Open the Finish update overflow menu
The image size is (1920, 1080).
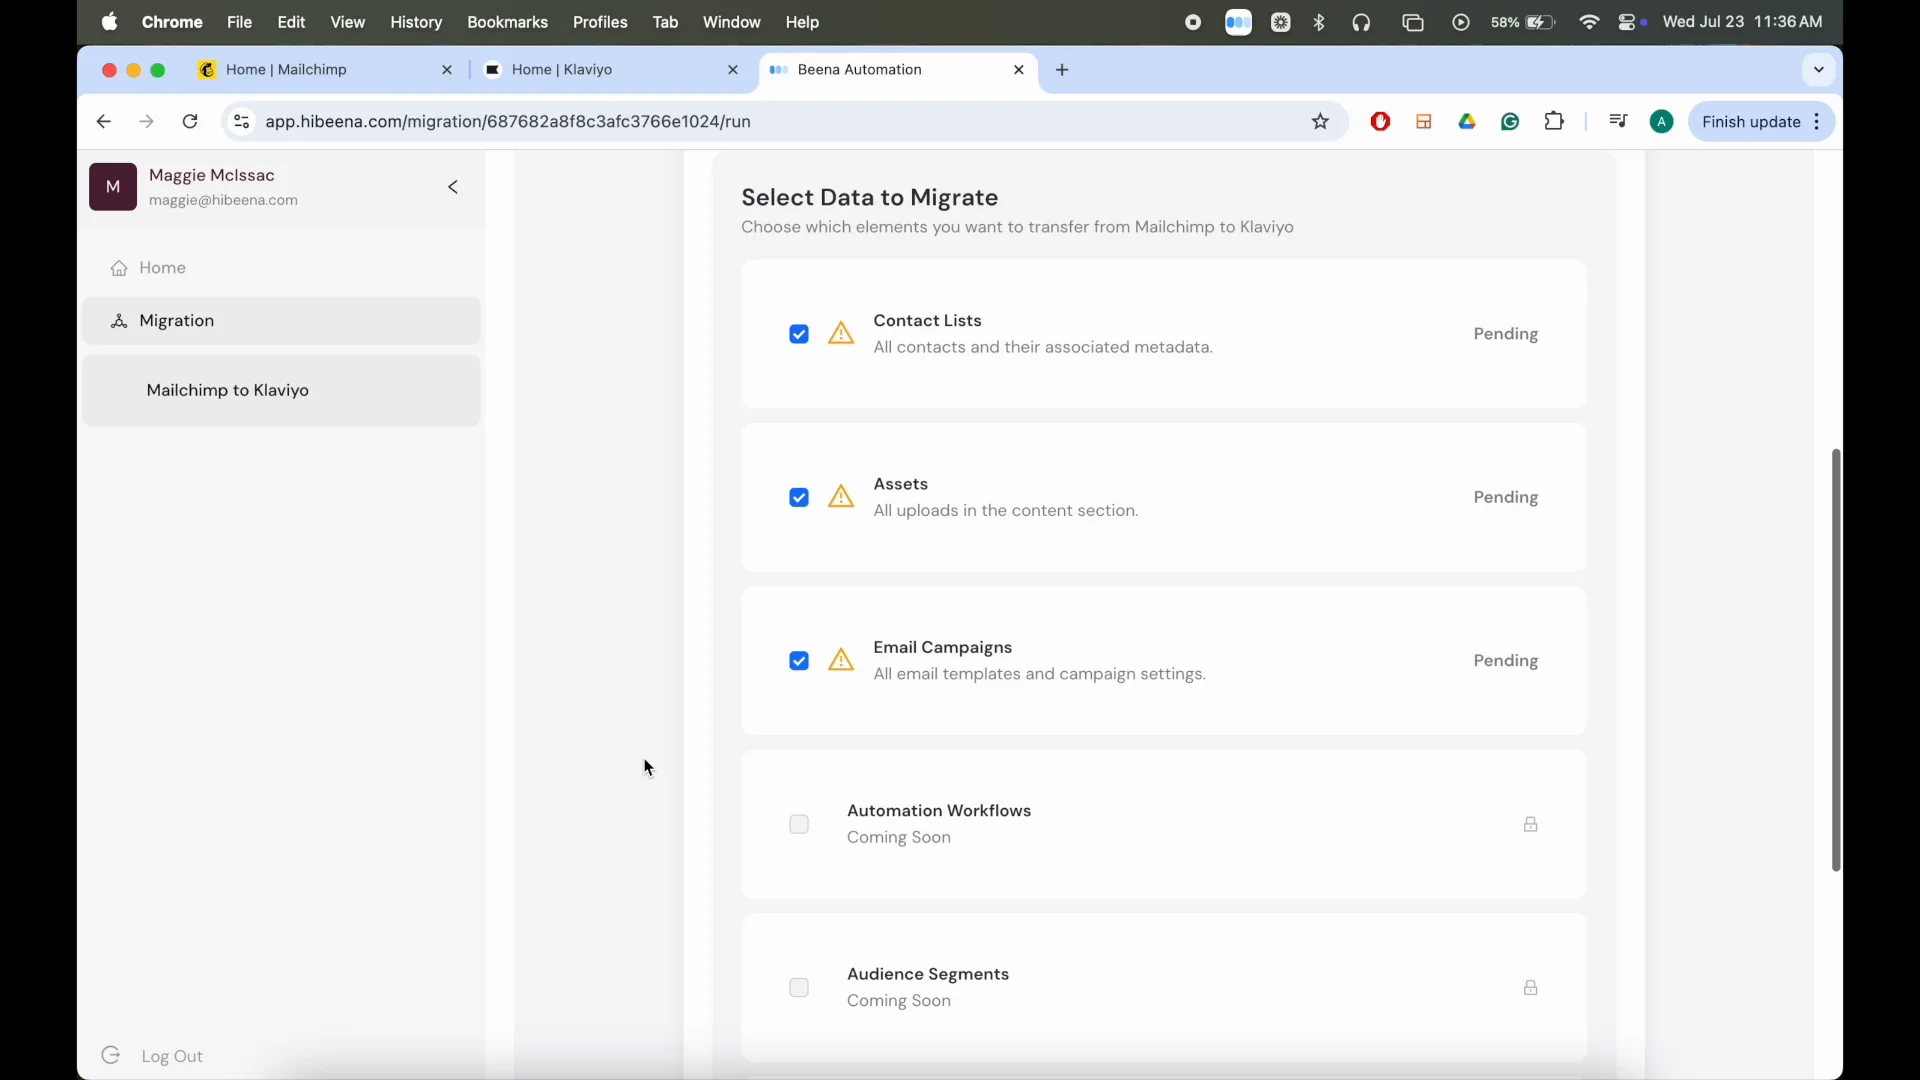(x=1817, y=121)
